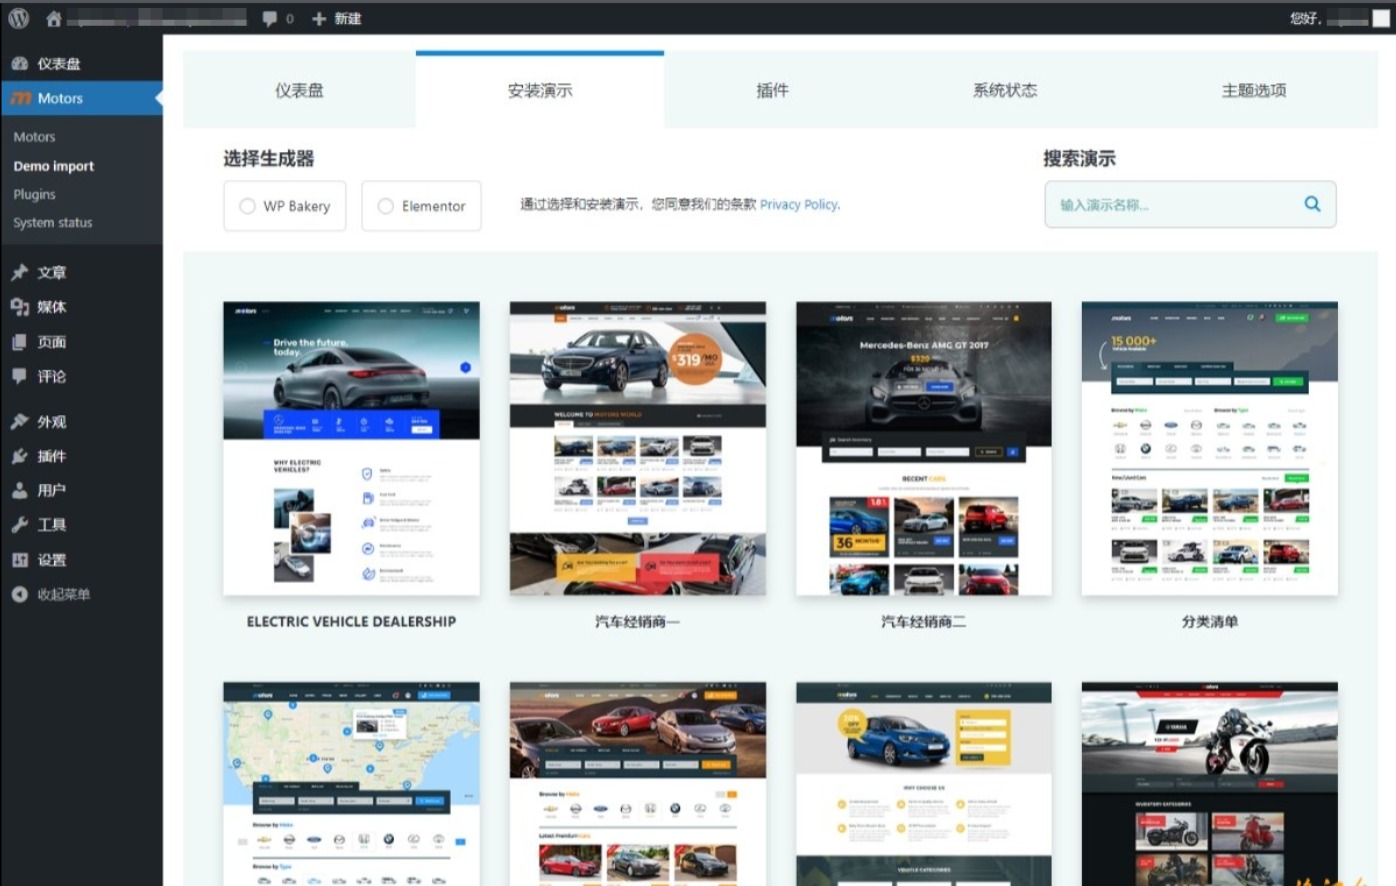
Task: Click the search magnifier icon
Action: pos(1312,204)
